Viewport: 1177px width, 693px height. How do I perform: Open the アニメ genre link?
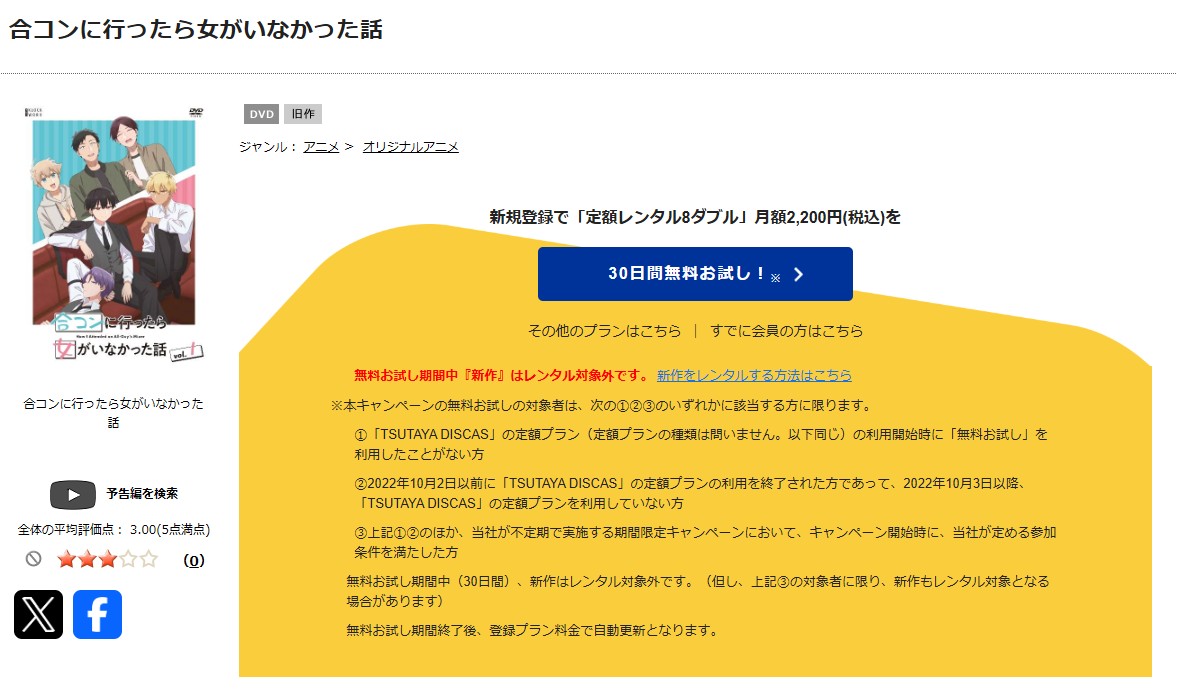click(x=321, y=147)
